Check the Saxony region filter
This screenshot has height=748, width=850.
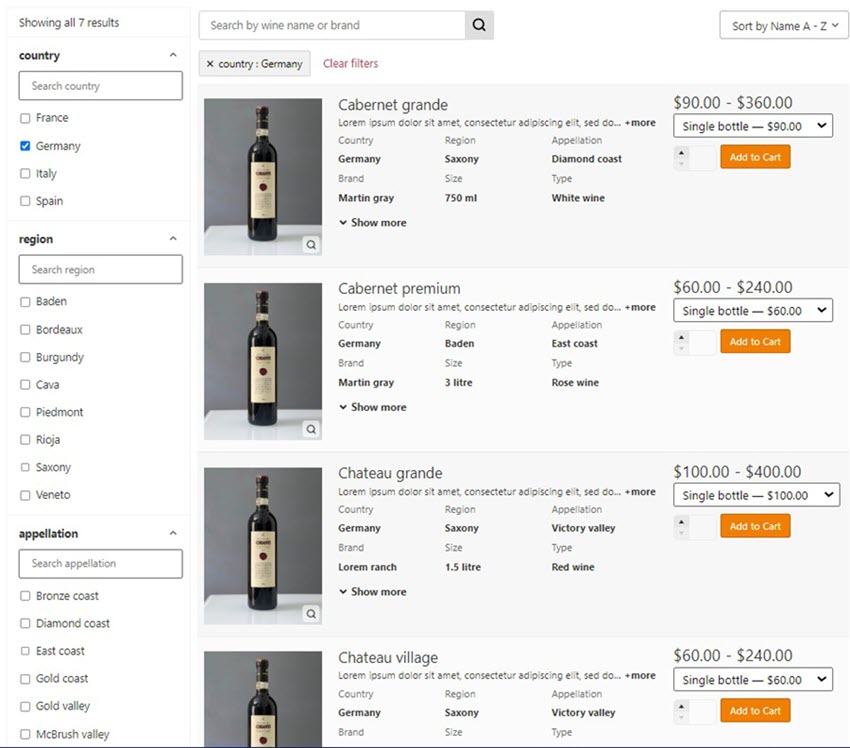(x=25, y=467)
